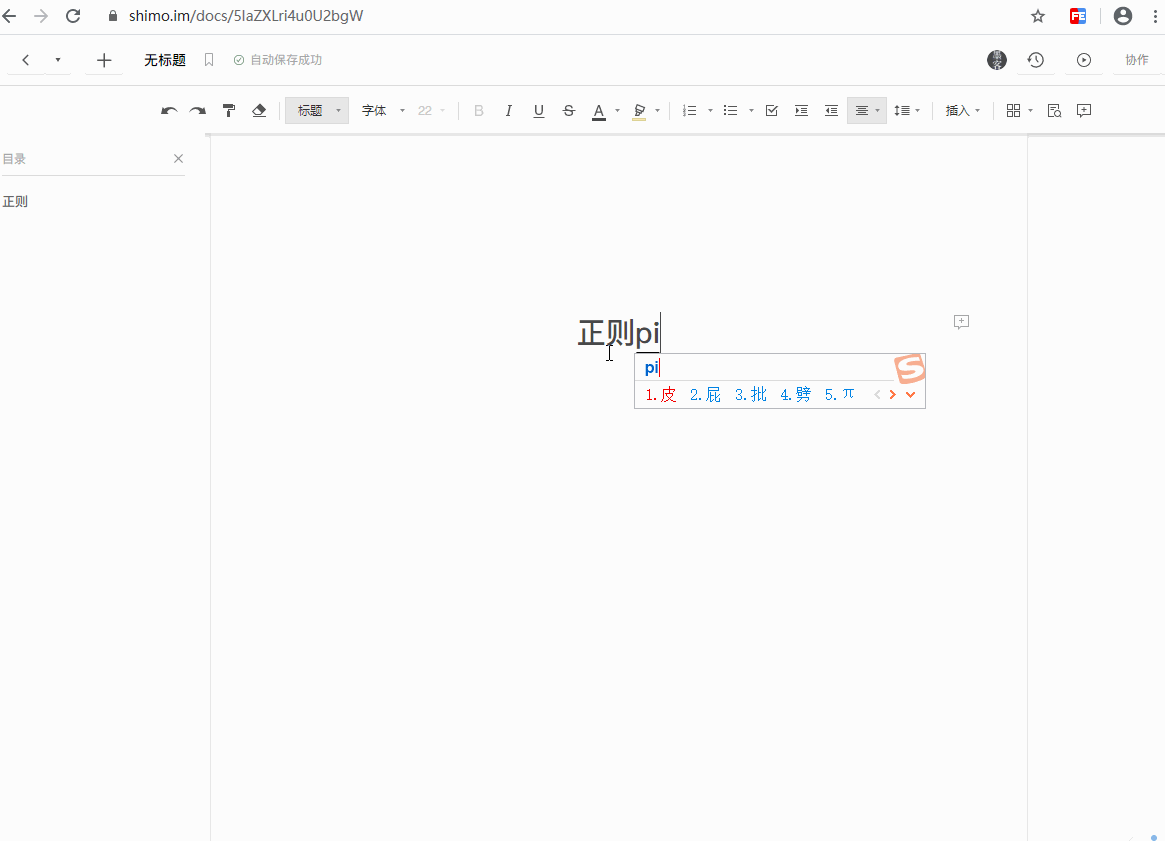This screenshot has width=1165, height=841.
Task: Toggle strikethrough formatting
Action: 568,111
